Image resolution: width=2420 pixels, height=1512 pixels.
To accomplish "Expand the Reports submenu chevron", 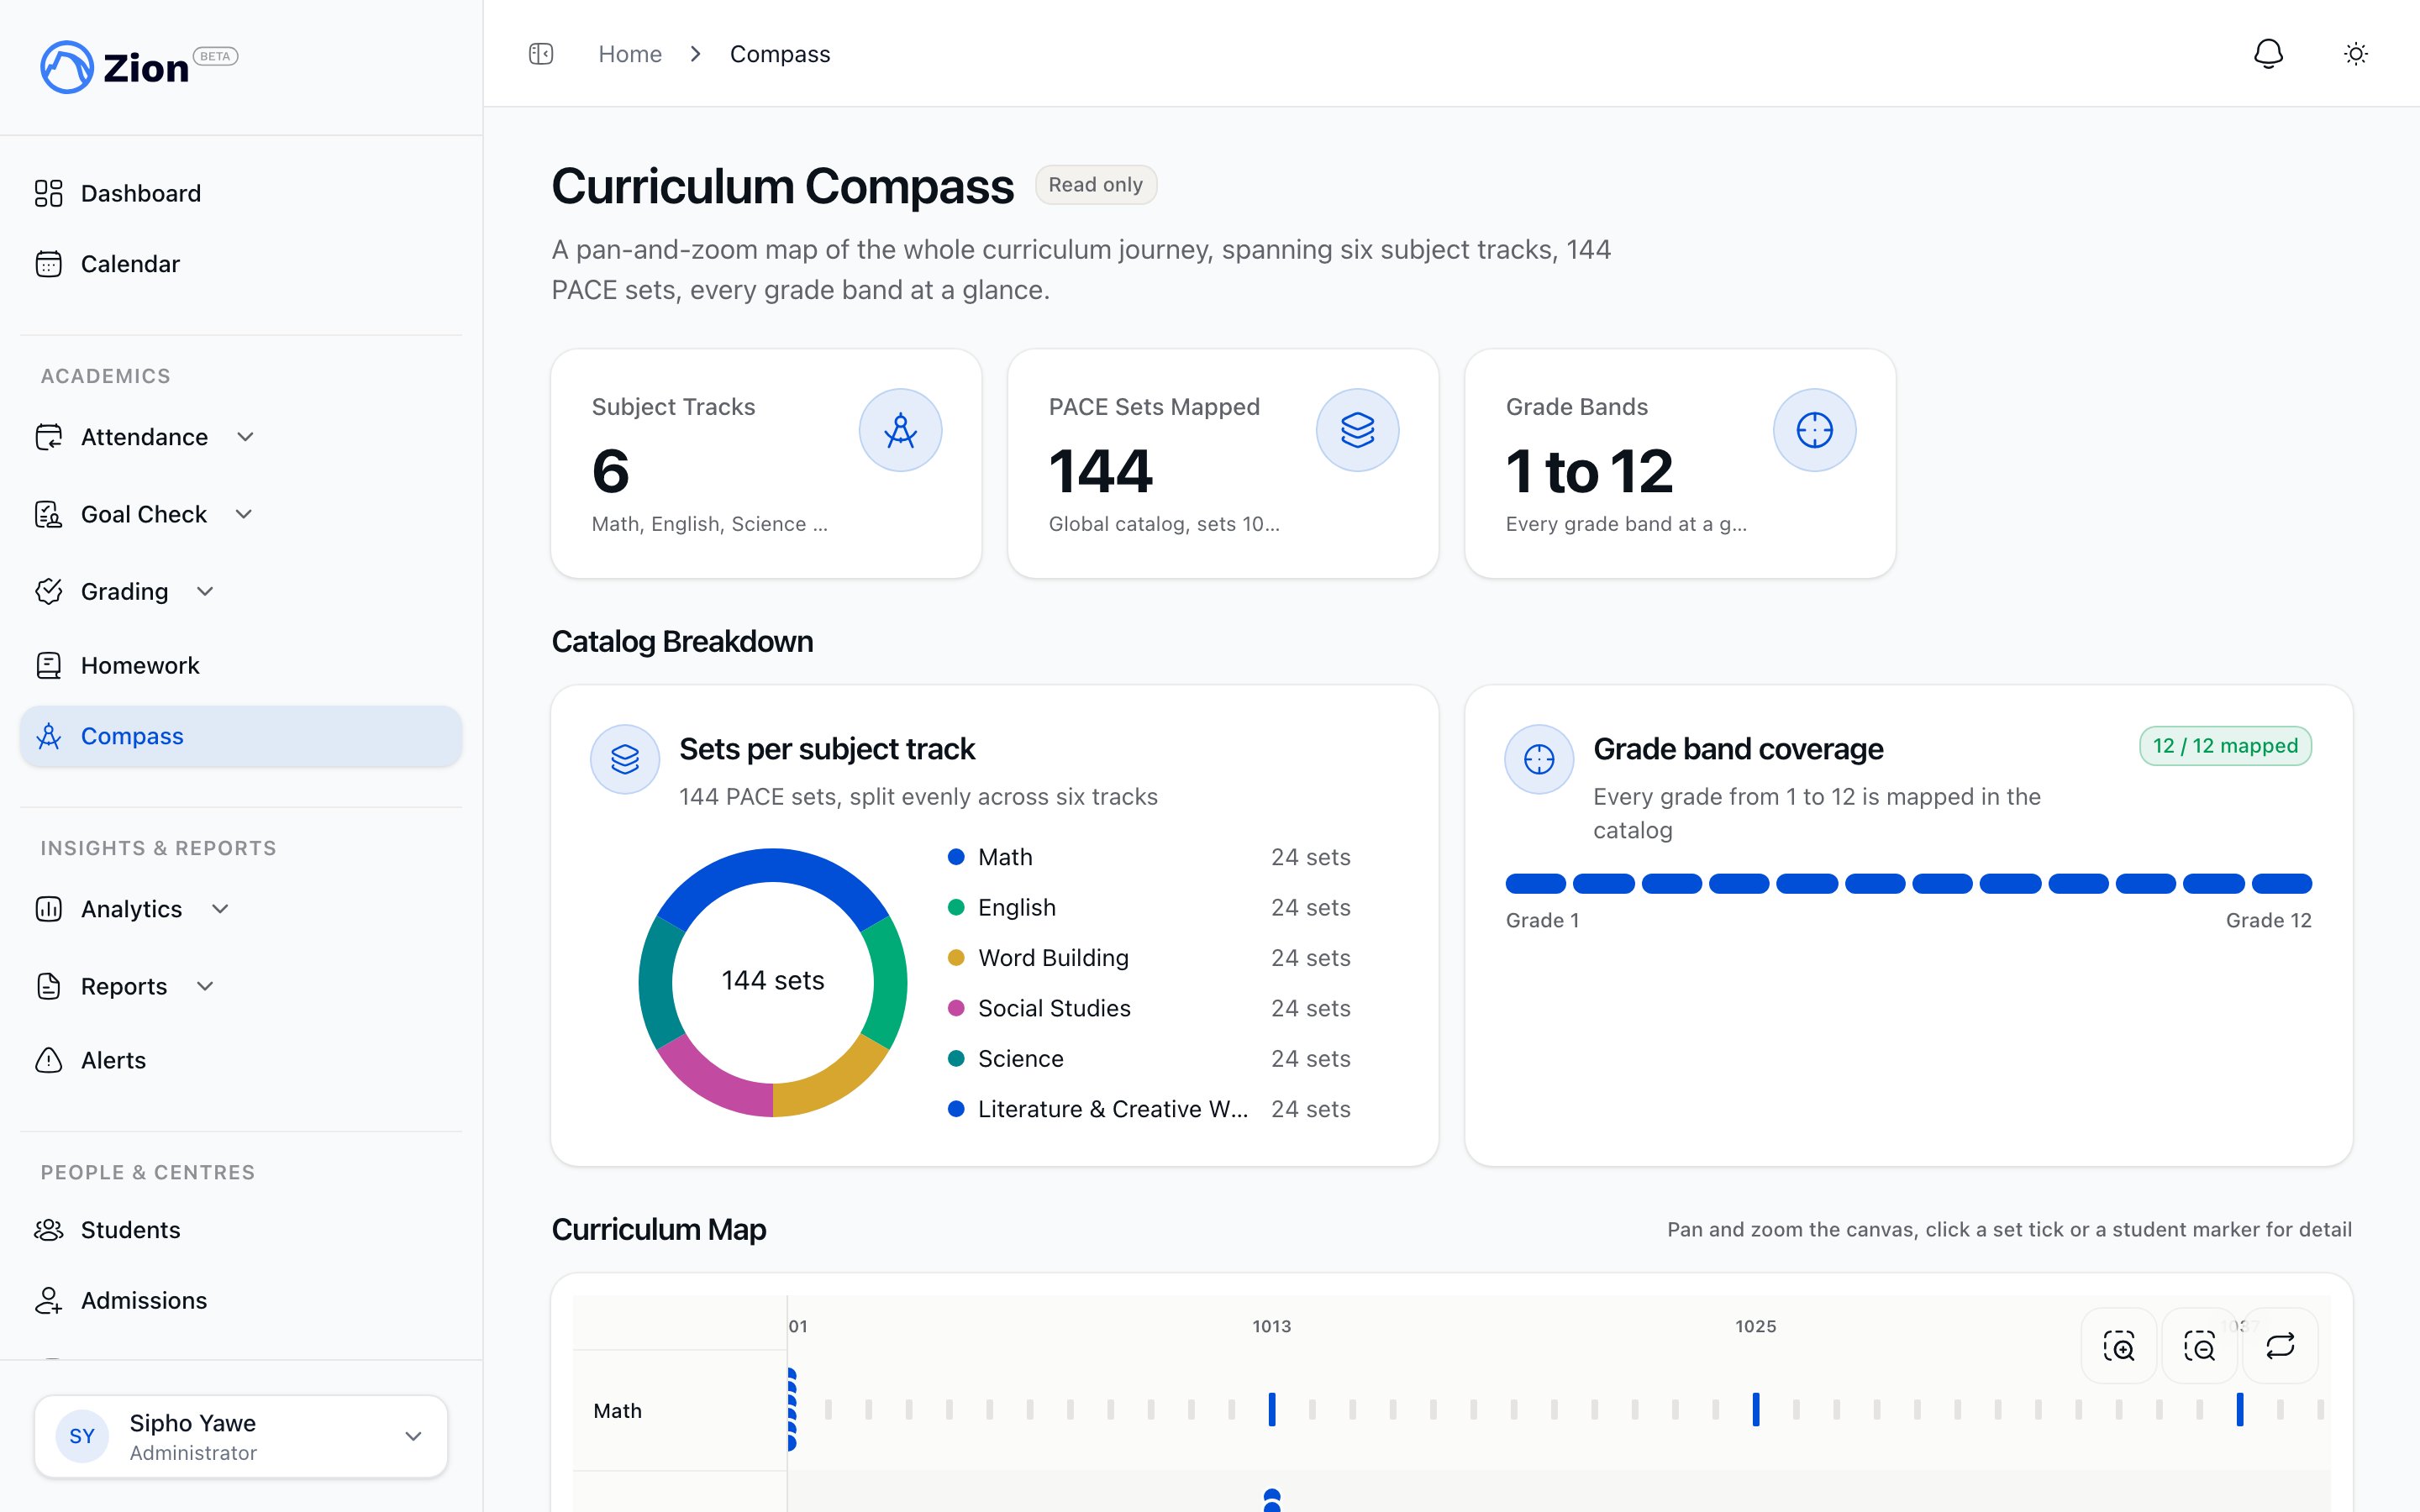I will [205, 986].
